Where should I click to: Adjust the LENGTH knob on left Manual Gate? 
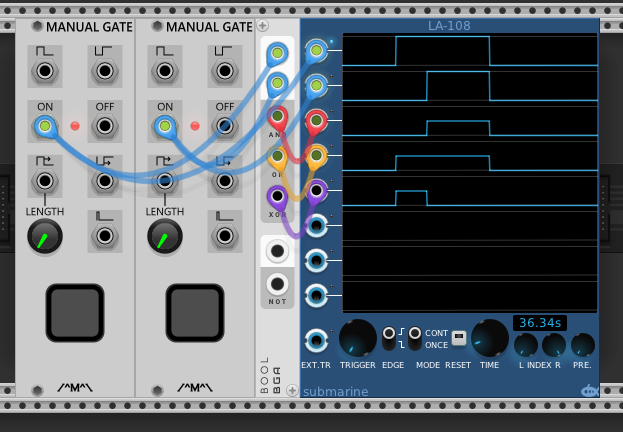click(x=45, y=236)
